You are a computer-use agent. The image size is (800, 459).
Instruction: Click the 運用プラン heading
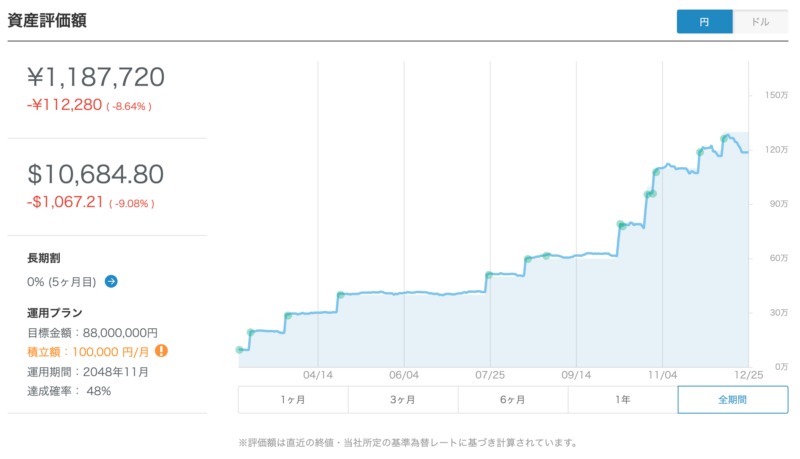pyautogui.click(x=55, y=313)
